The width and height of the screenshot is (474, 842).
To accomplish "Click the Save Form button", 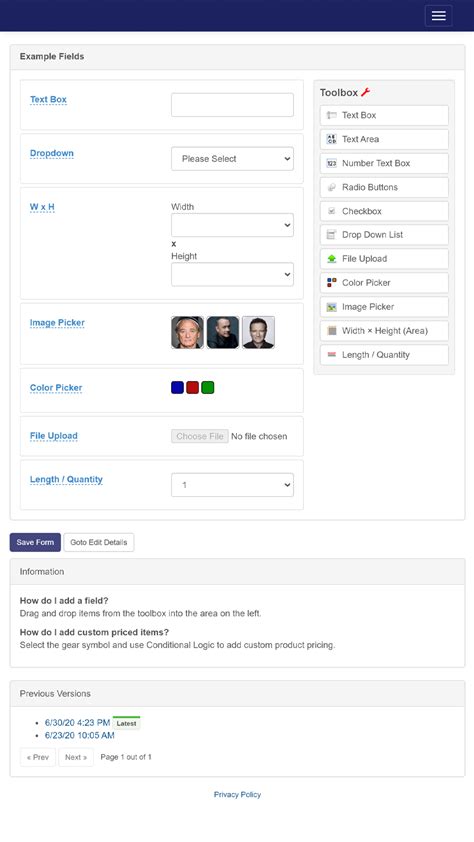I will click(35, 542).
